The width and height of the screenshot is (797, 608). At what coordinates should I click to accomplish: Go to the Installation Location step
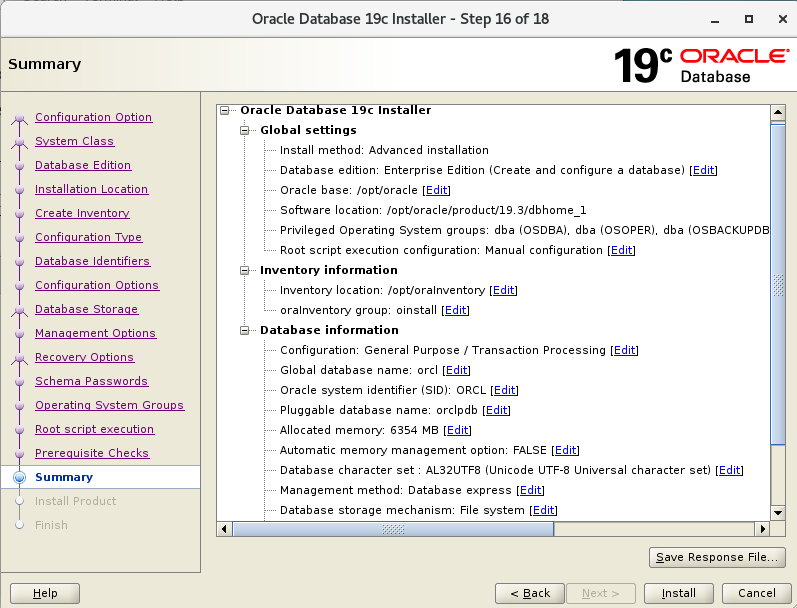[x=91, y=189]
